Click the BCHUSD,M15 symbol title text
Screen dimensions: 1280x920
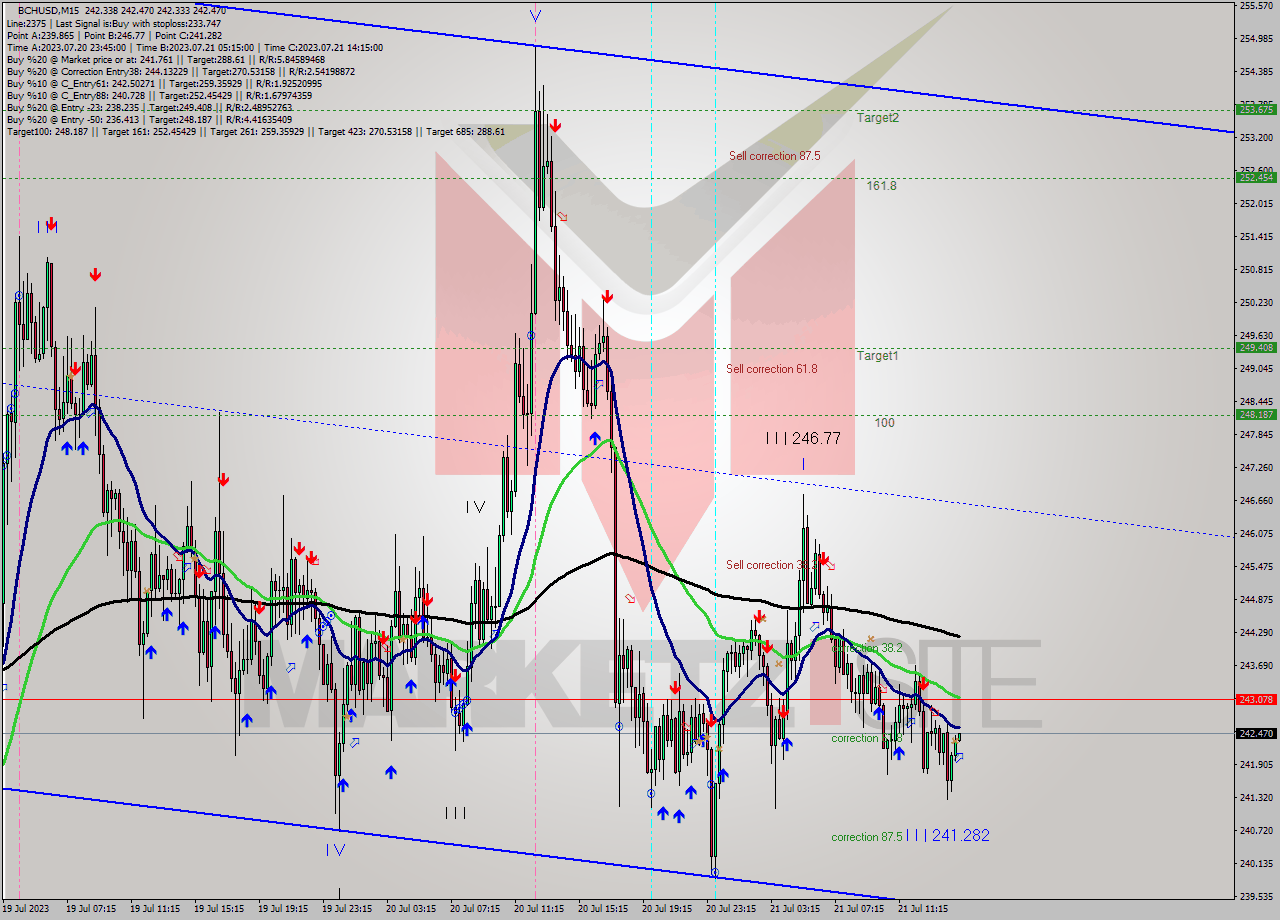[46, 11]
